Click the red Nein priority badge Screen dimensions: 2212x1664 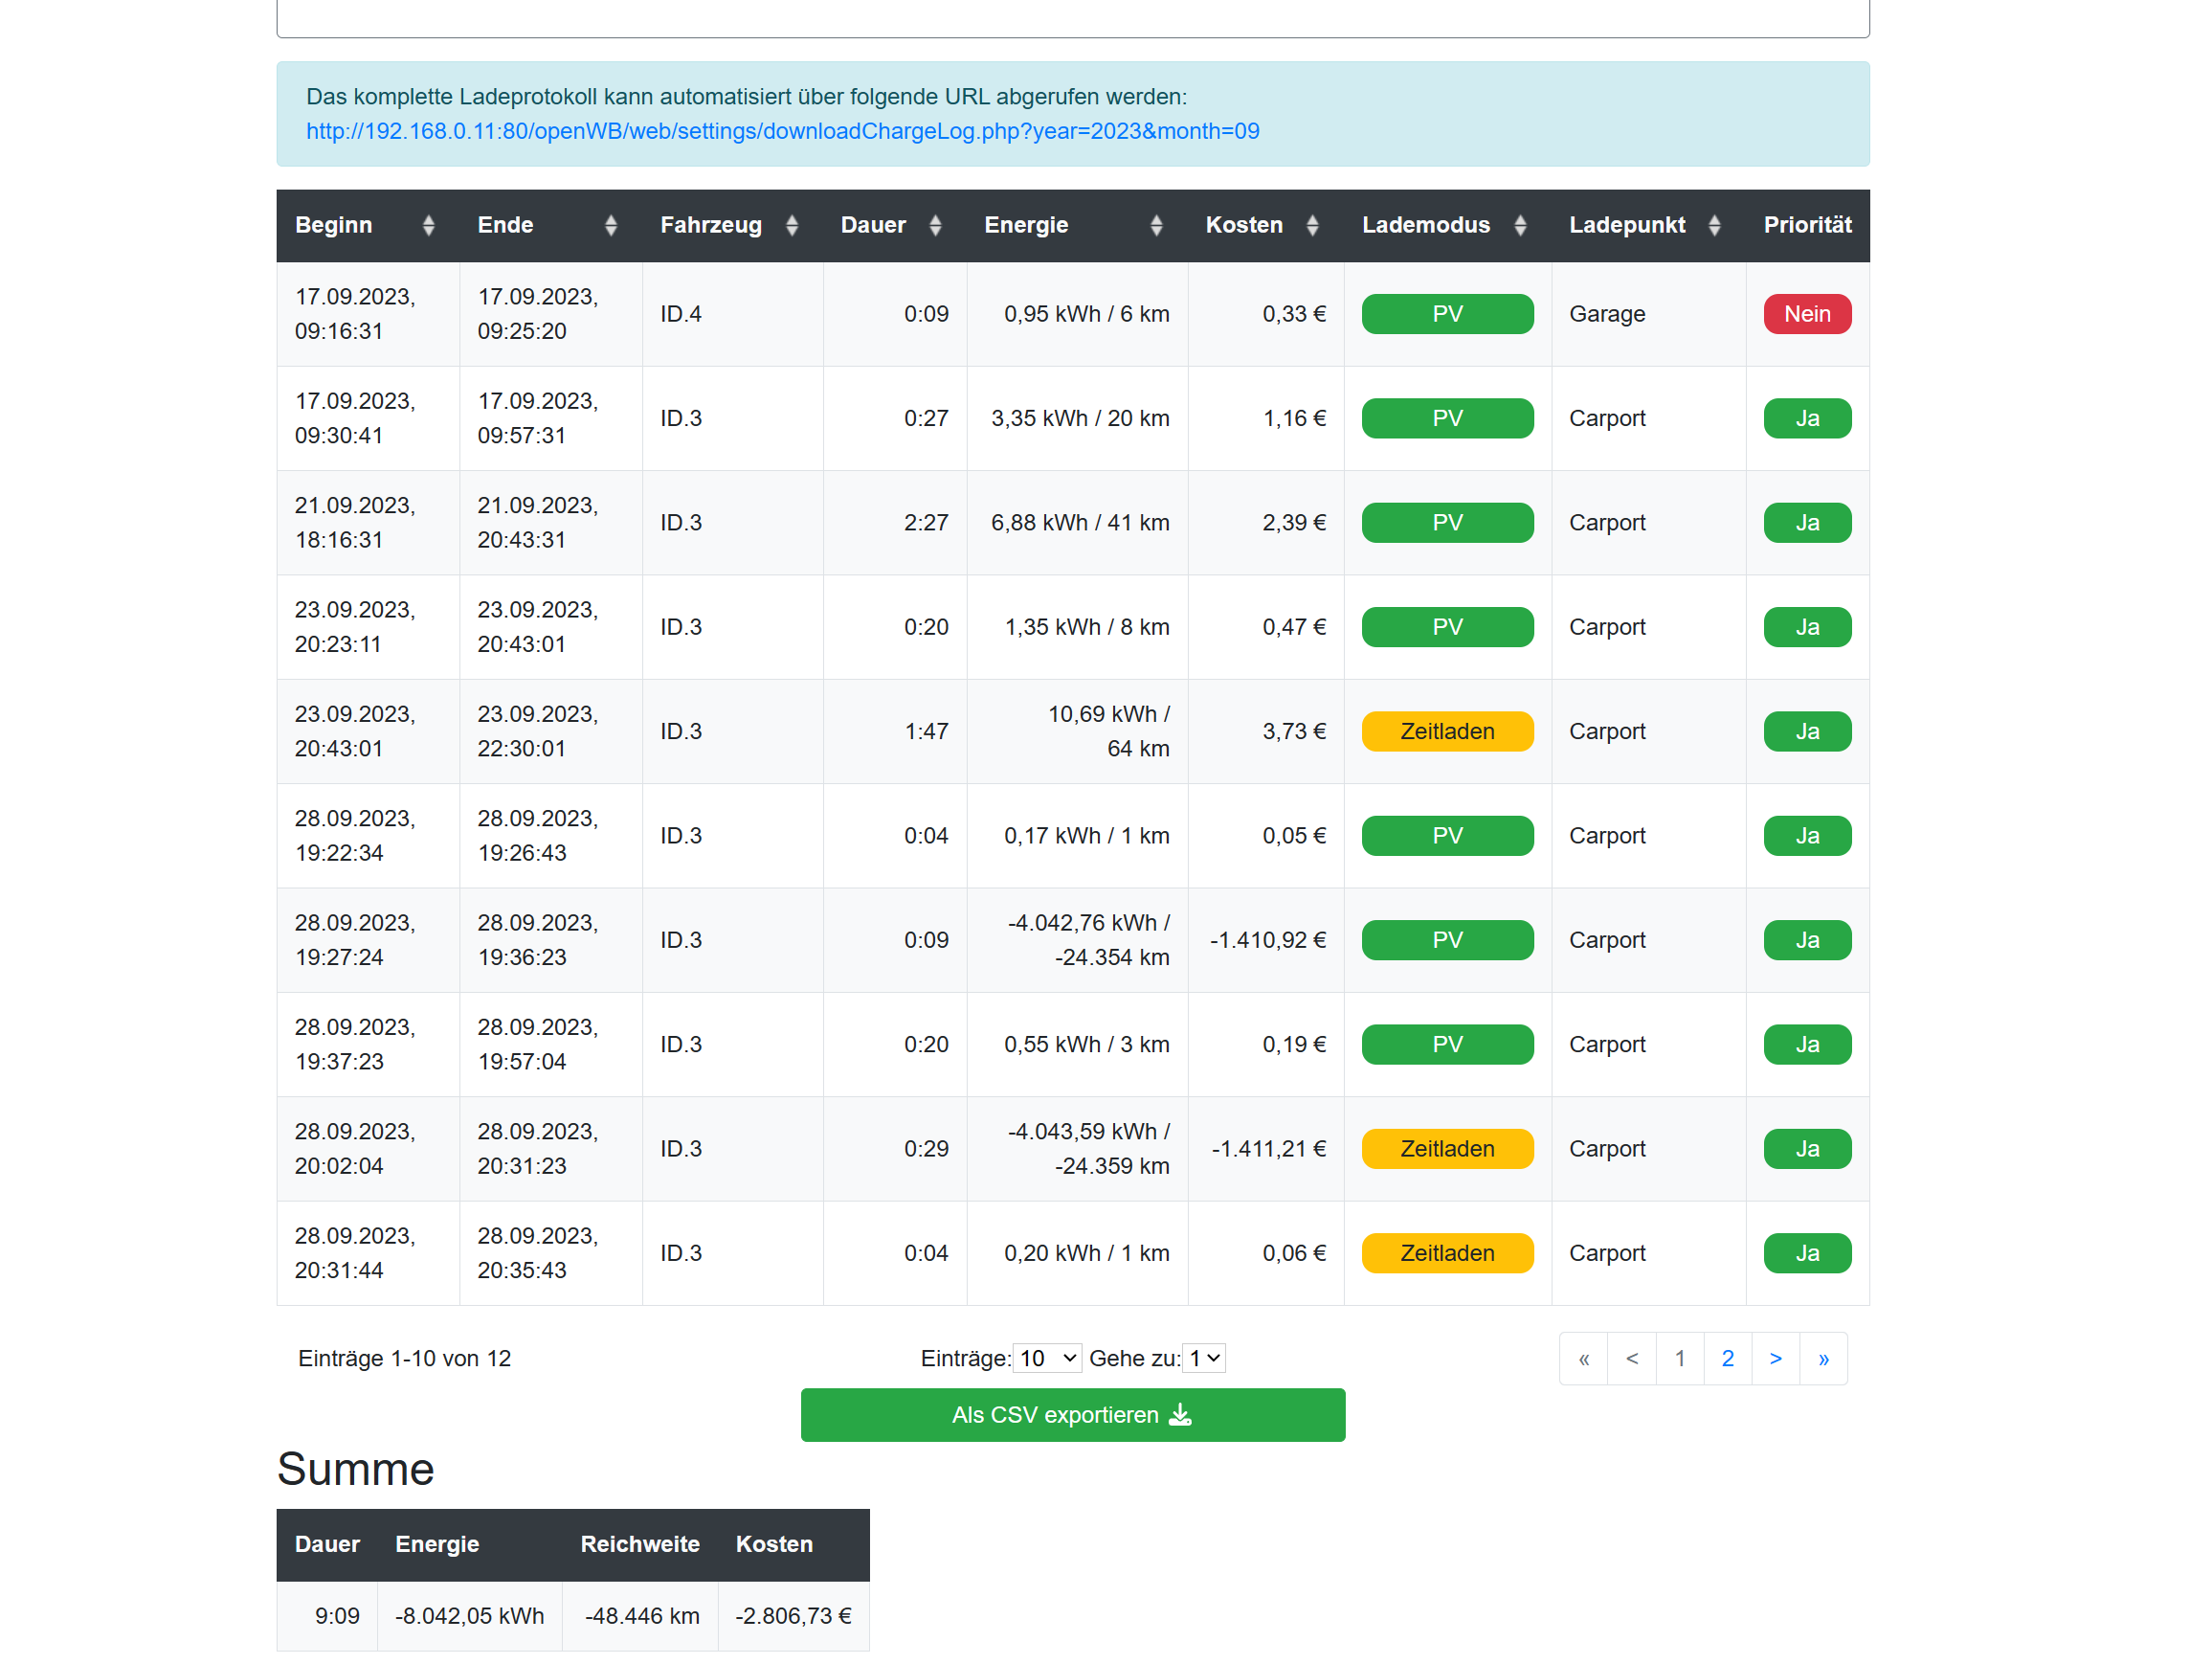point(1806,314)
